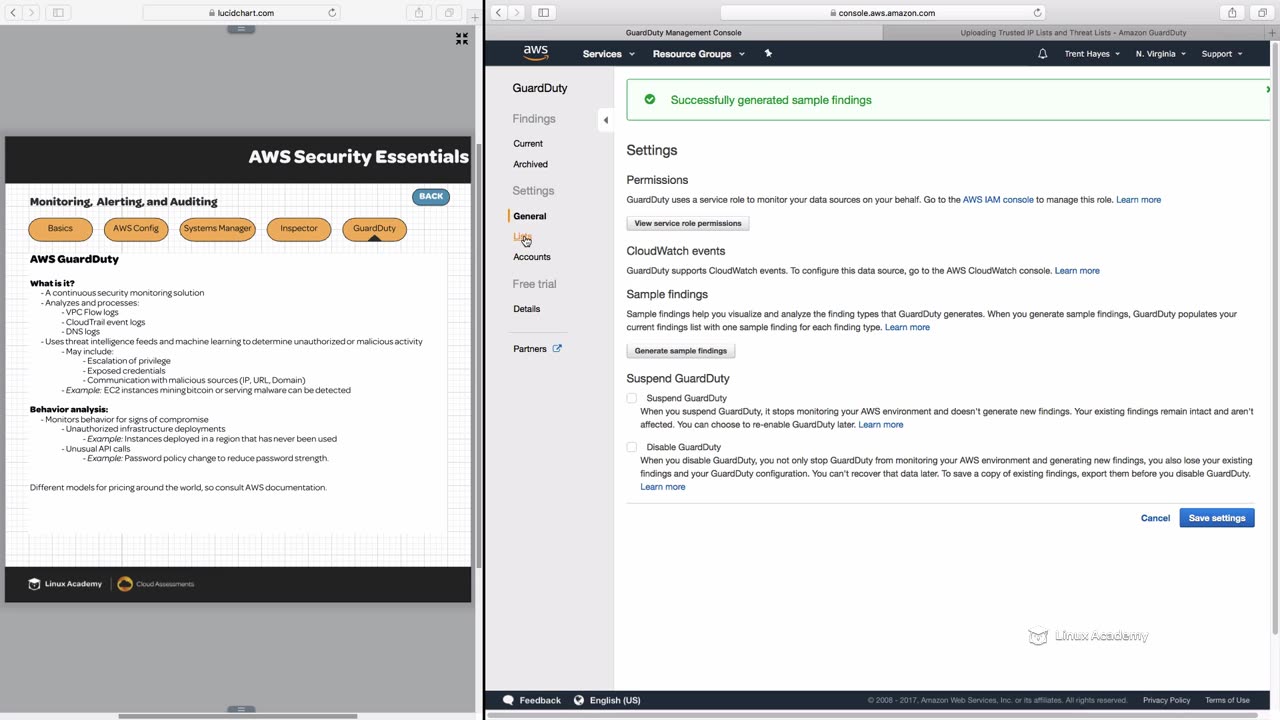The width and height of the screenshot is (1280, 720).
Task: Open the Services dropdown menu
Action: pyautogui.click(x=608, y=54)
